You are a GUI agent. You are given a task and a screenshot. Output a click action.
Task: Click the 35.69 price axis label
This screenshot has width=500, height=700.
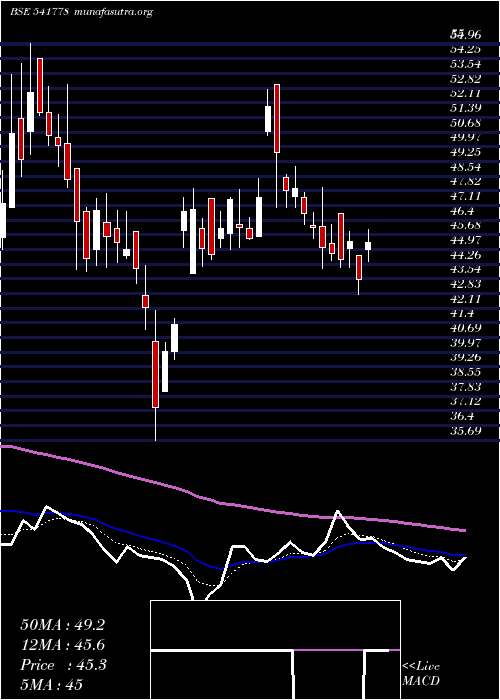[x=466, y=431]
